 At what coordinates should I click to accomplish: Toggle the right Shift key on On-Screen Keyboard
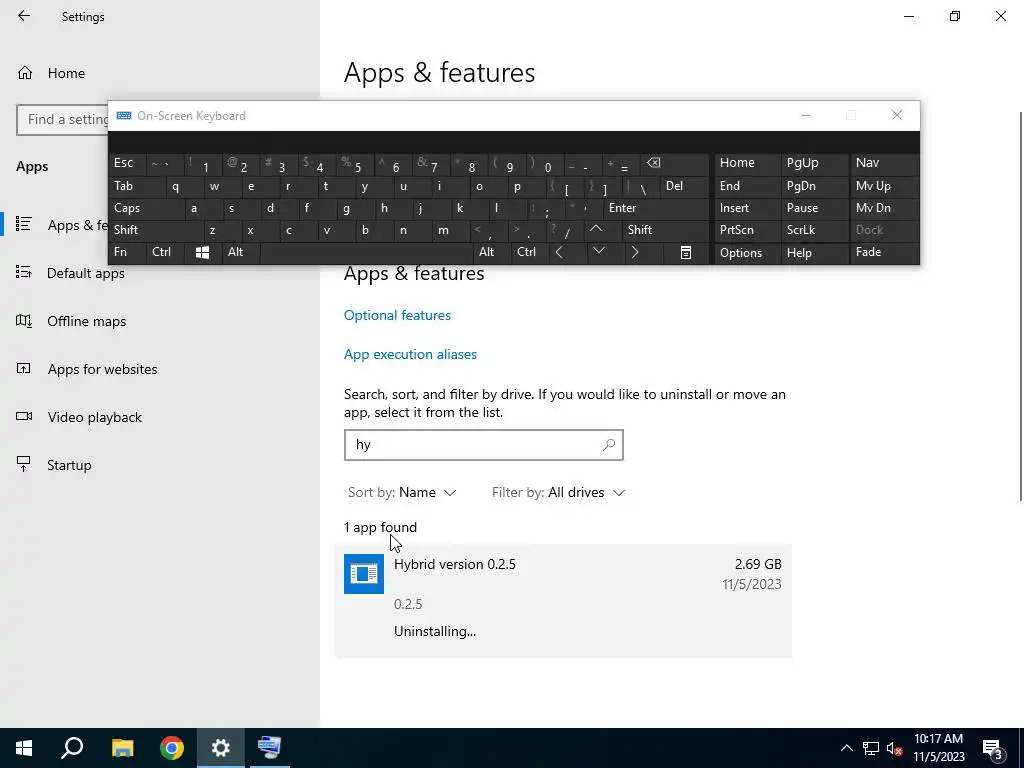coord(665,230)
